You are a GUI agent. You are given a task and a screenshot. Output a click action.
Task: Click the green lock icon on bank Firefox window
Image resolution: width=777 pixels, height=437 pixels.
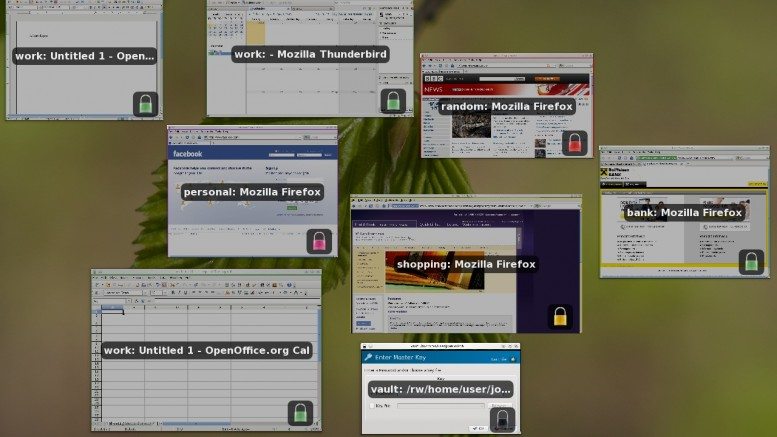[751, 262]
